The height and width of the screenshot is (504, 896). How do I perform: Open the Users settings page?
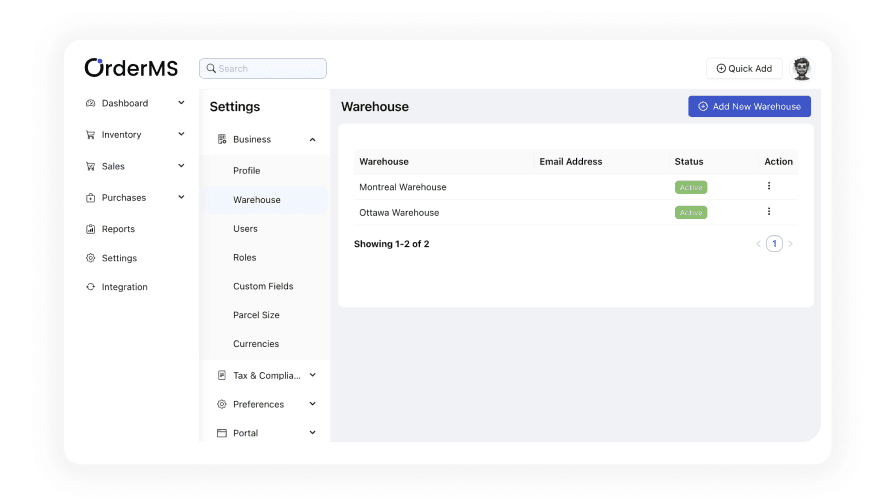point(245,229)
